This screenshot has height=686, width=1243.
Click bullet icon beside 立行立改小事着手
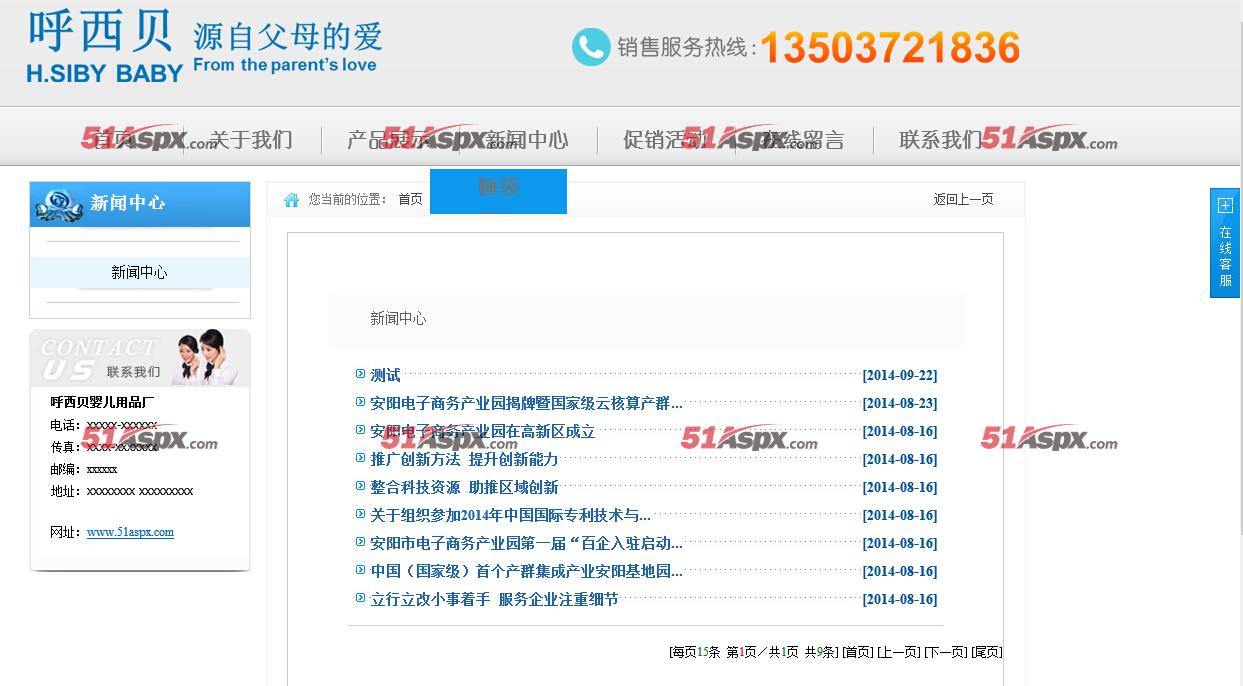point(361,598)
